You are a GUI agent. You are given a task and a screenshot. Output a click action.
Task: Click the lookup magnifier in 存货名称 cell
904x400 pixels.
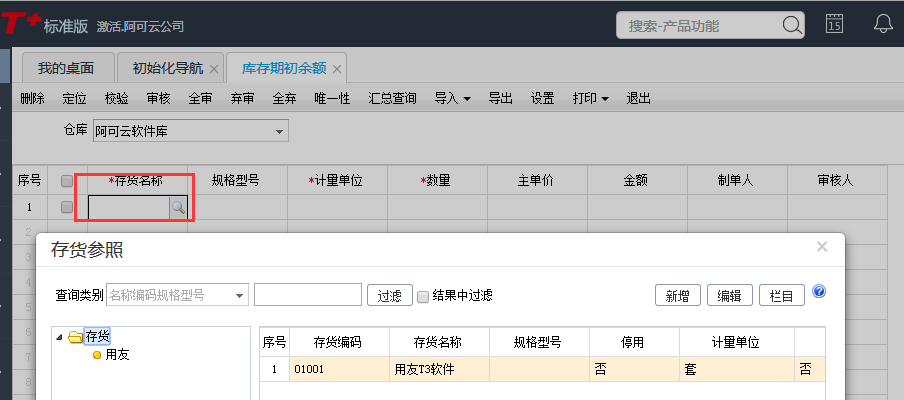coord(177,207)
